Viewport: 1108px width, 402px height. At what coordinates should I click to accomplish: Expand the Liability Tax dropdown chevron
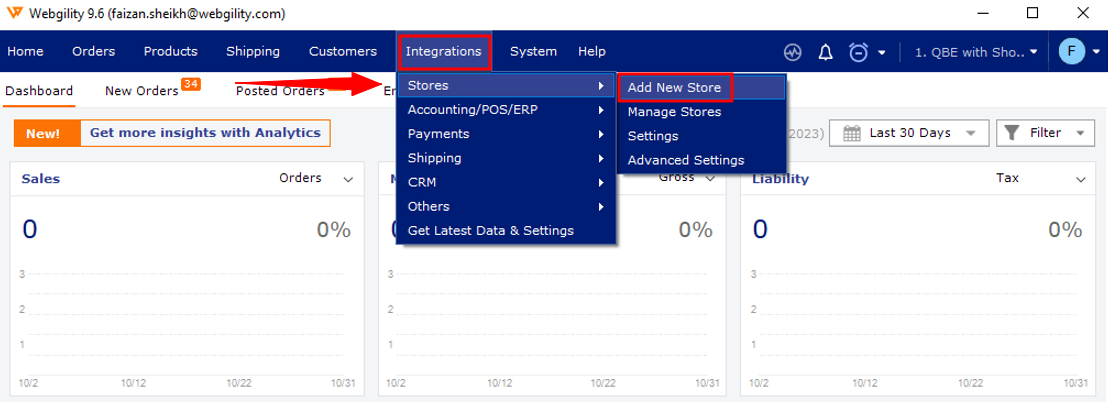click(1080, 179)
